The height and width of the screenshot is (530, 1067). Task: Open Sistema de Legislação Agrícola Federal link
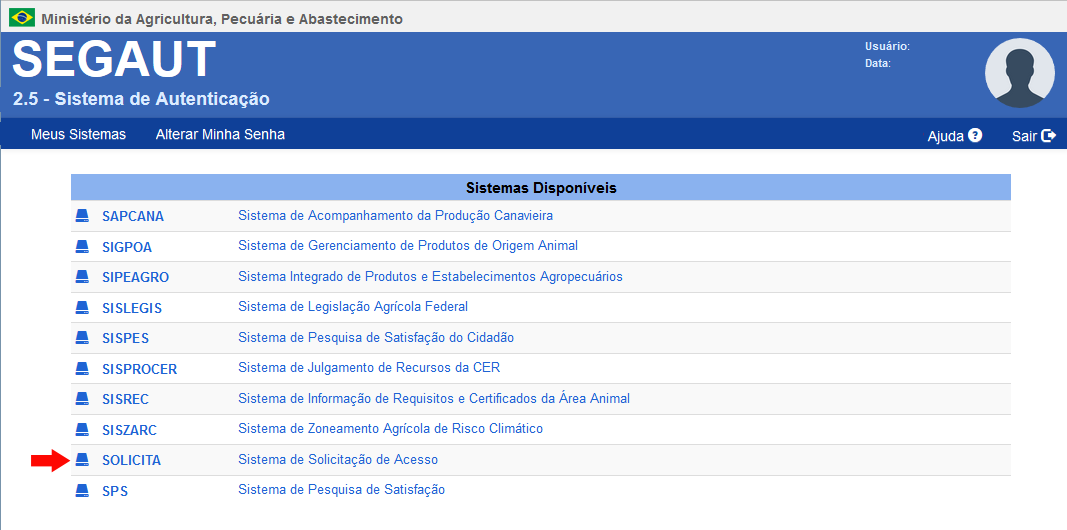point(353,307)
